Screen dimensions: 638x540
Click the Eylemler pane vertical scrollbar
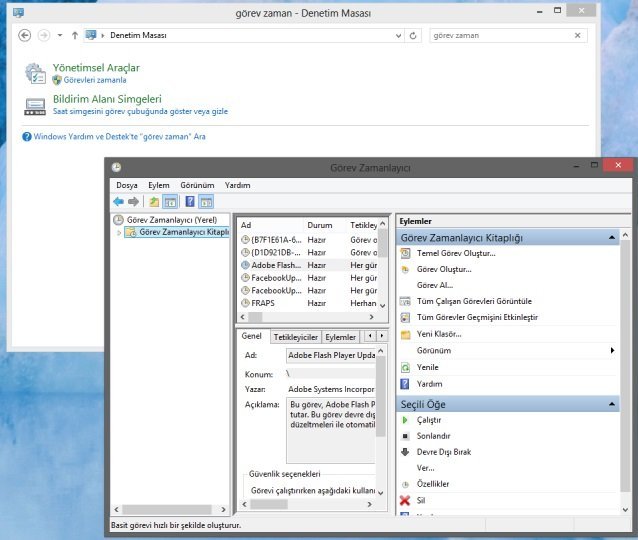[x=625, y=366]
